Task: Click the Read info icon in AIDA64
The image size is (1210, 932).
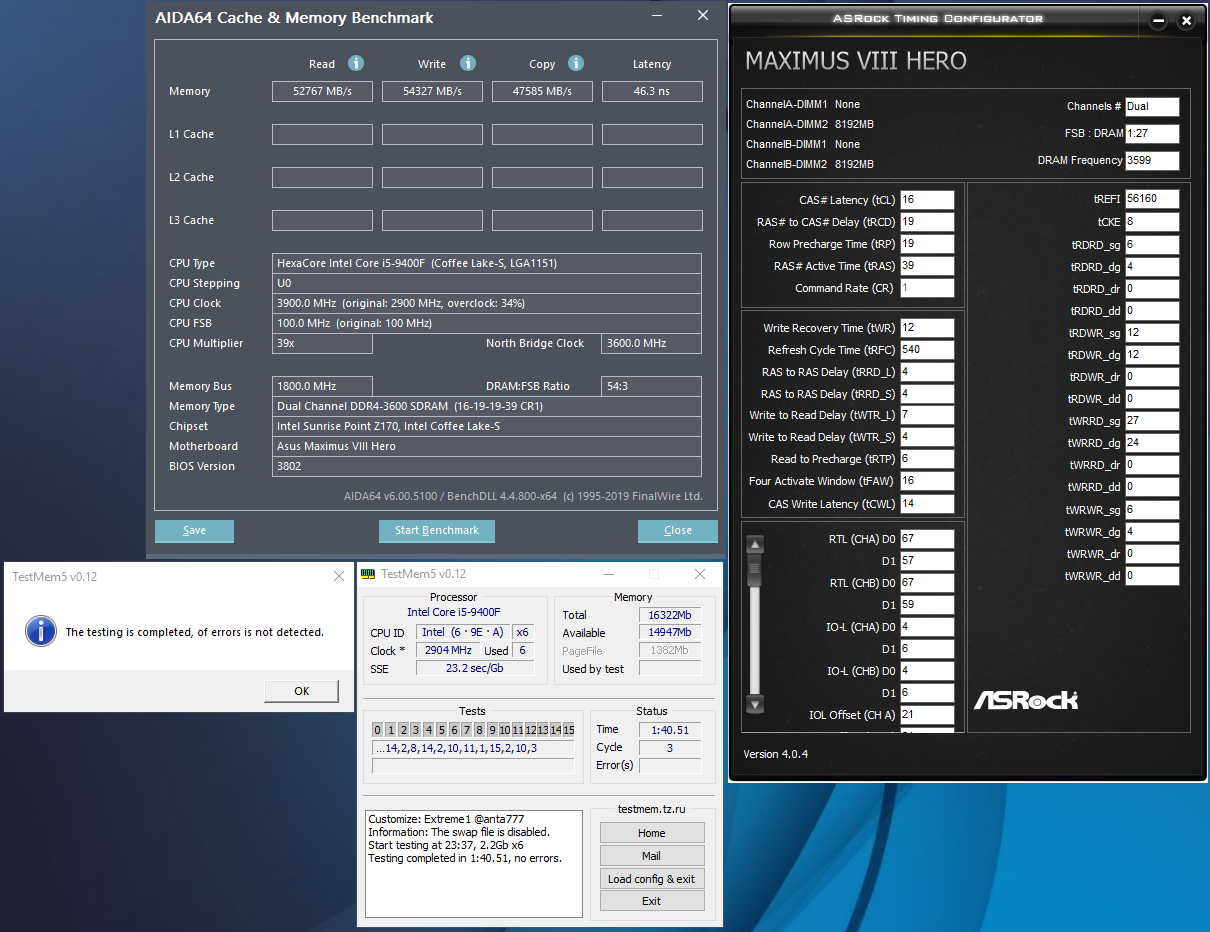Action: pyautogui.click(x=356, y=63)
